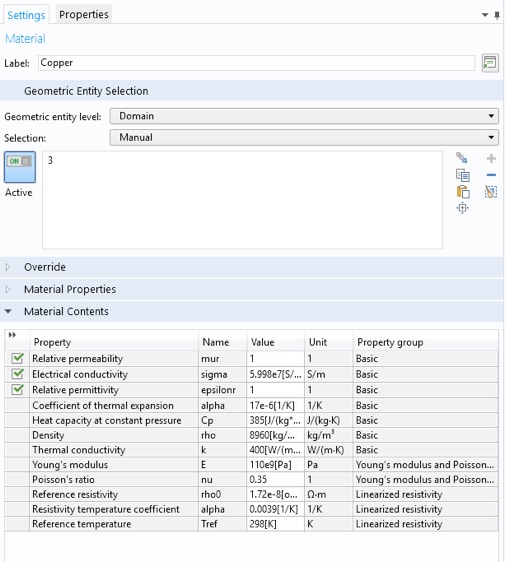Click the Cp value 385 cell

click(275, 420)
